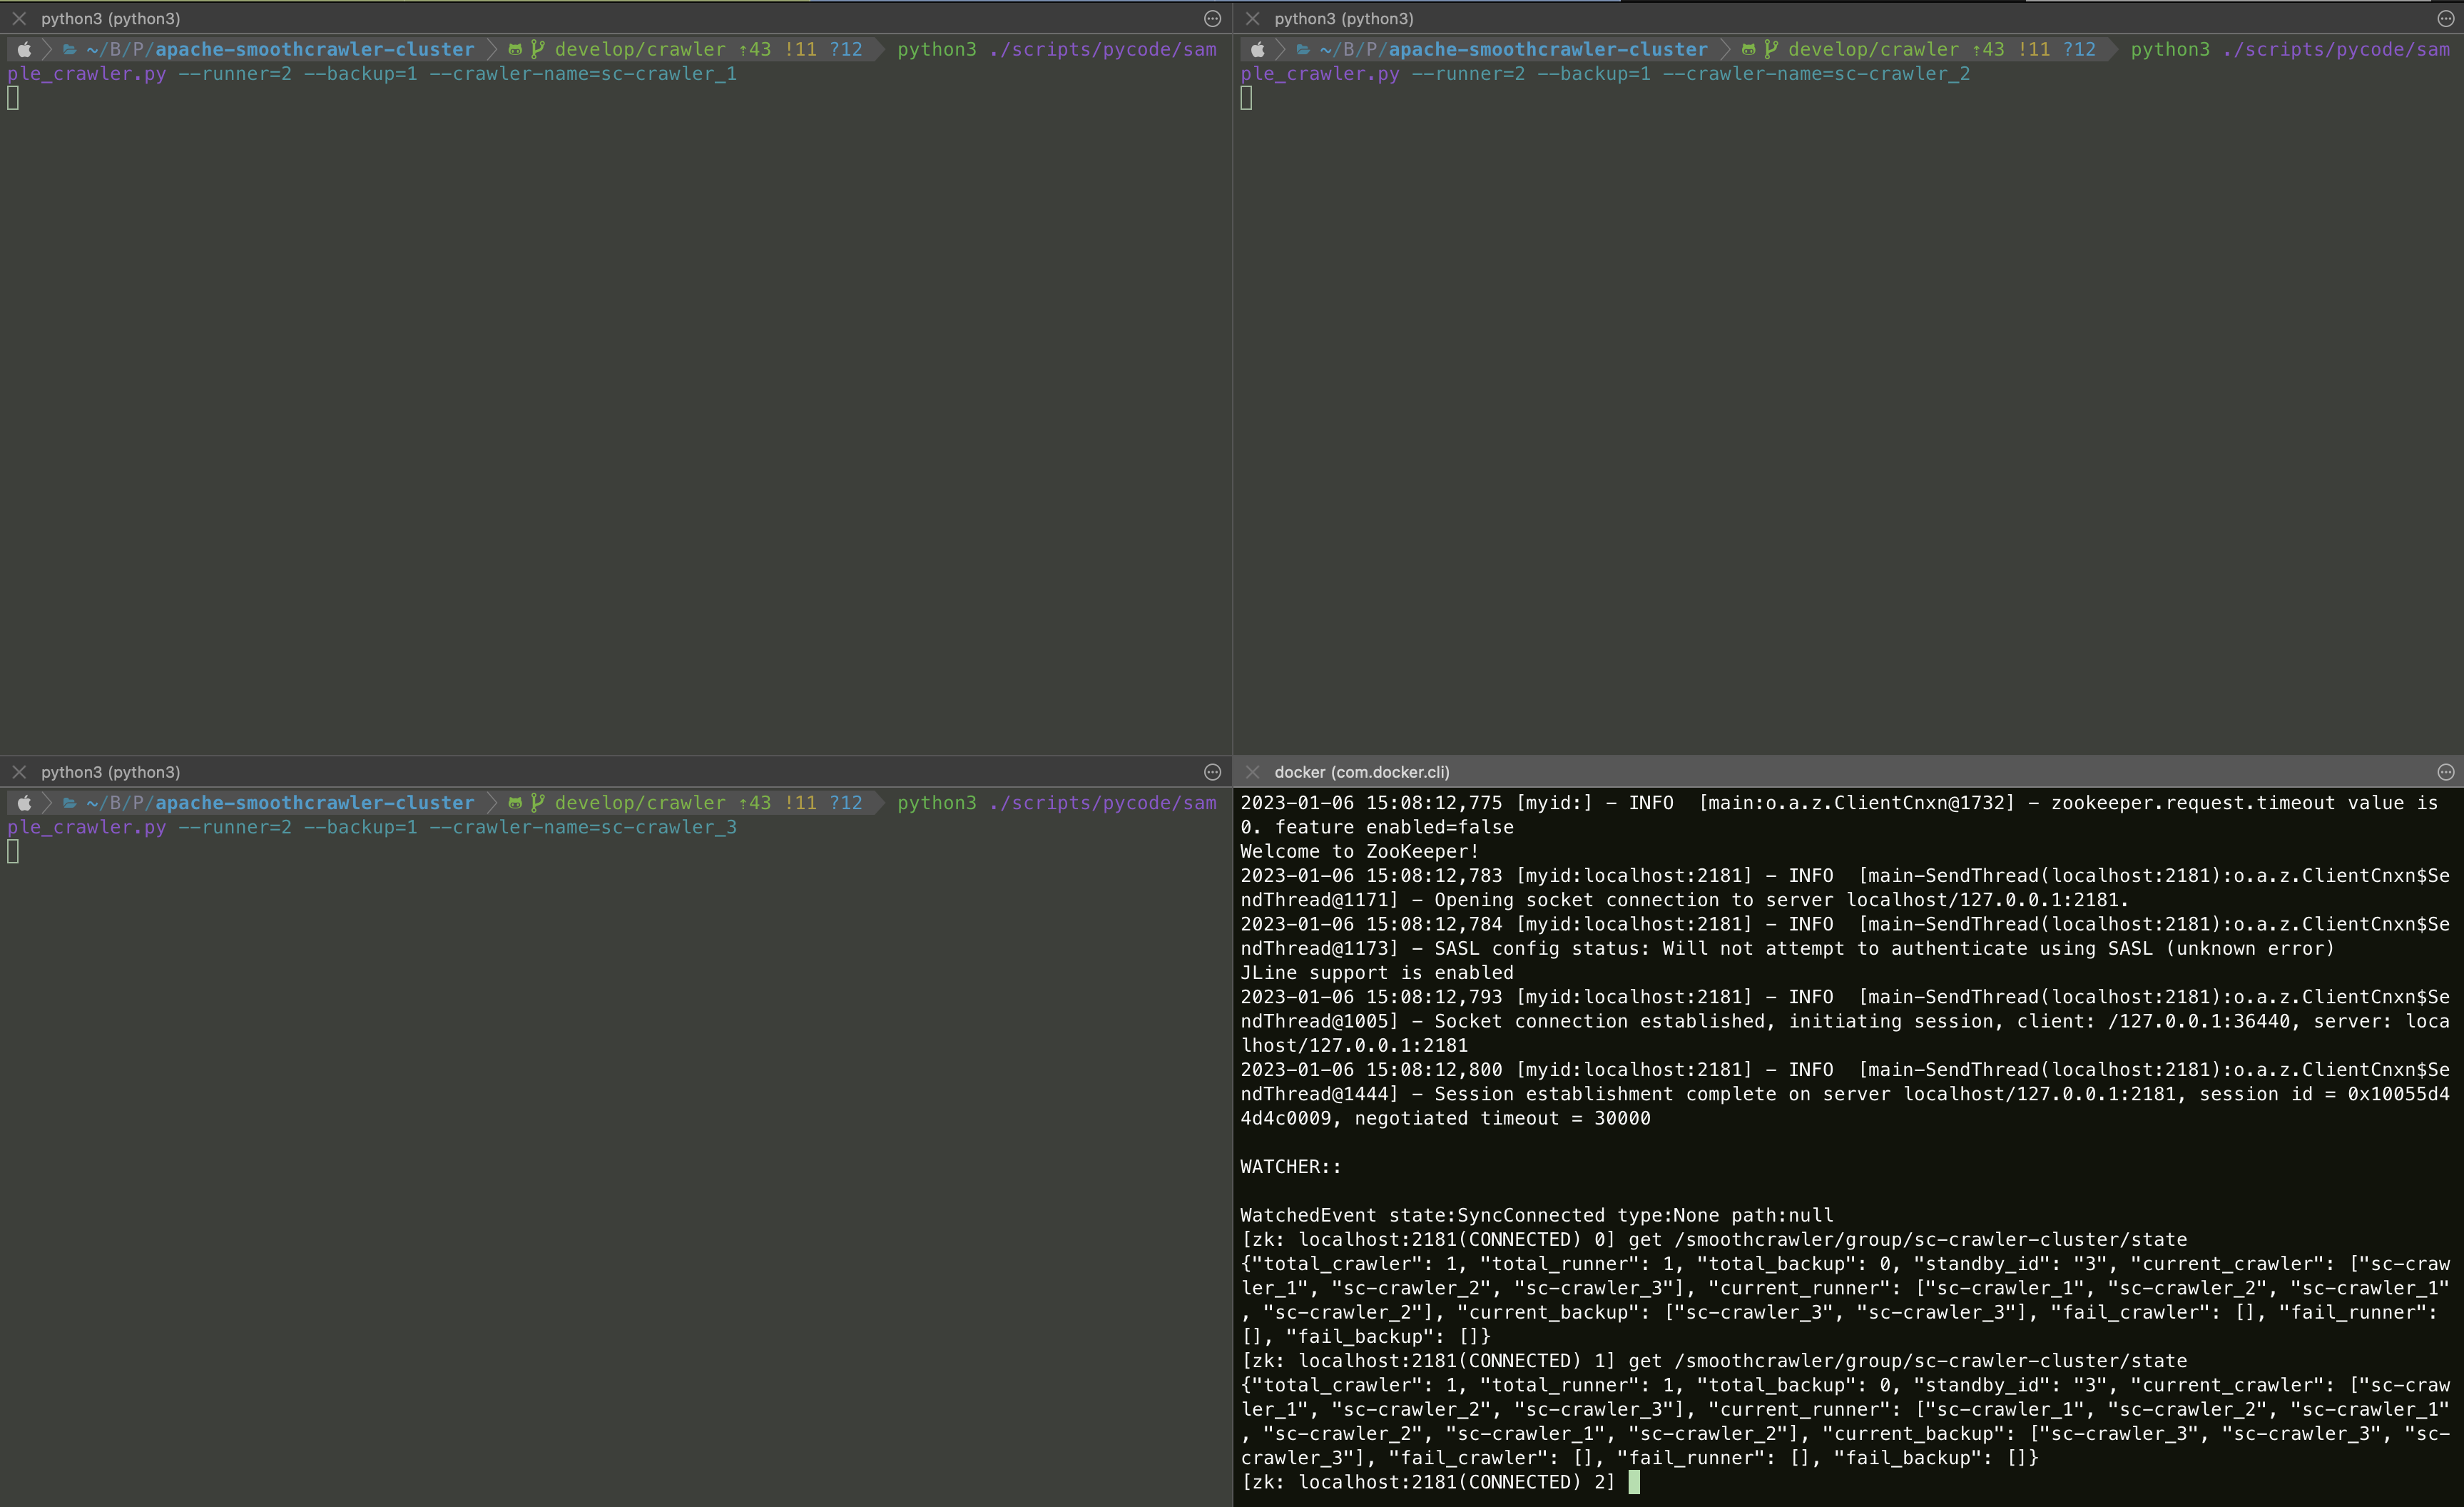This screenshot has height=1507, width=2464.
Task: Open options menu of bottom-left python3 pane
Action: tap(1212, 772)
